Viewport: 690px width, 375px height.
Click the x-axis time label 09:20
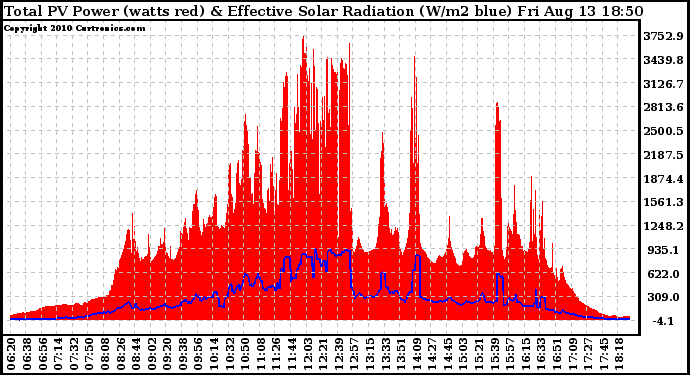[x=168, y=354]
